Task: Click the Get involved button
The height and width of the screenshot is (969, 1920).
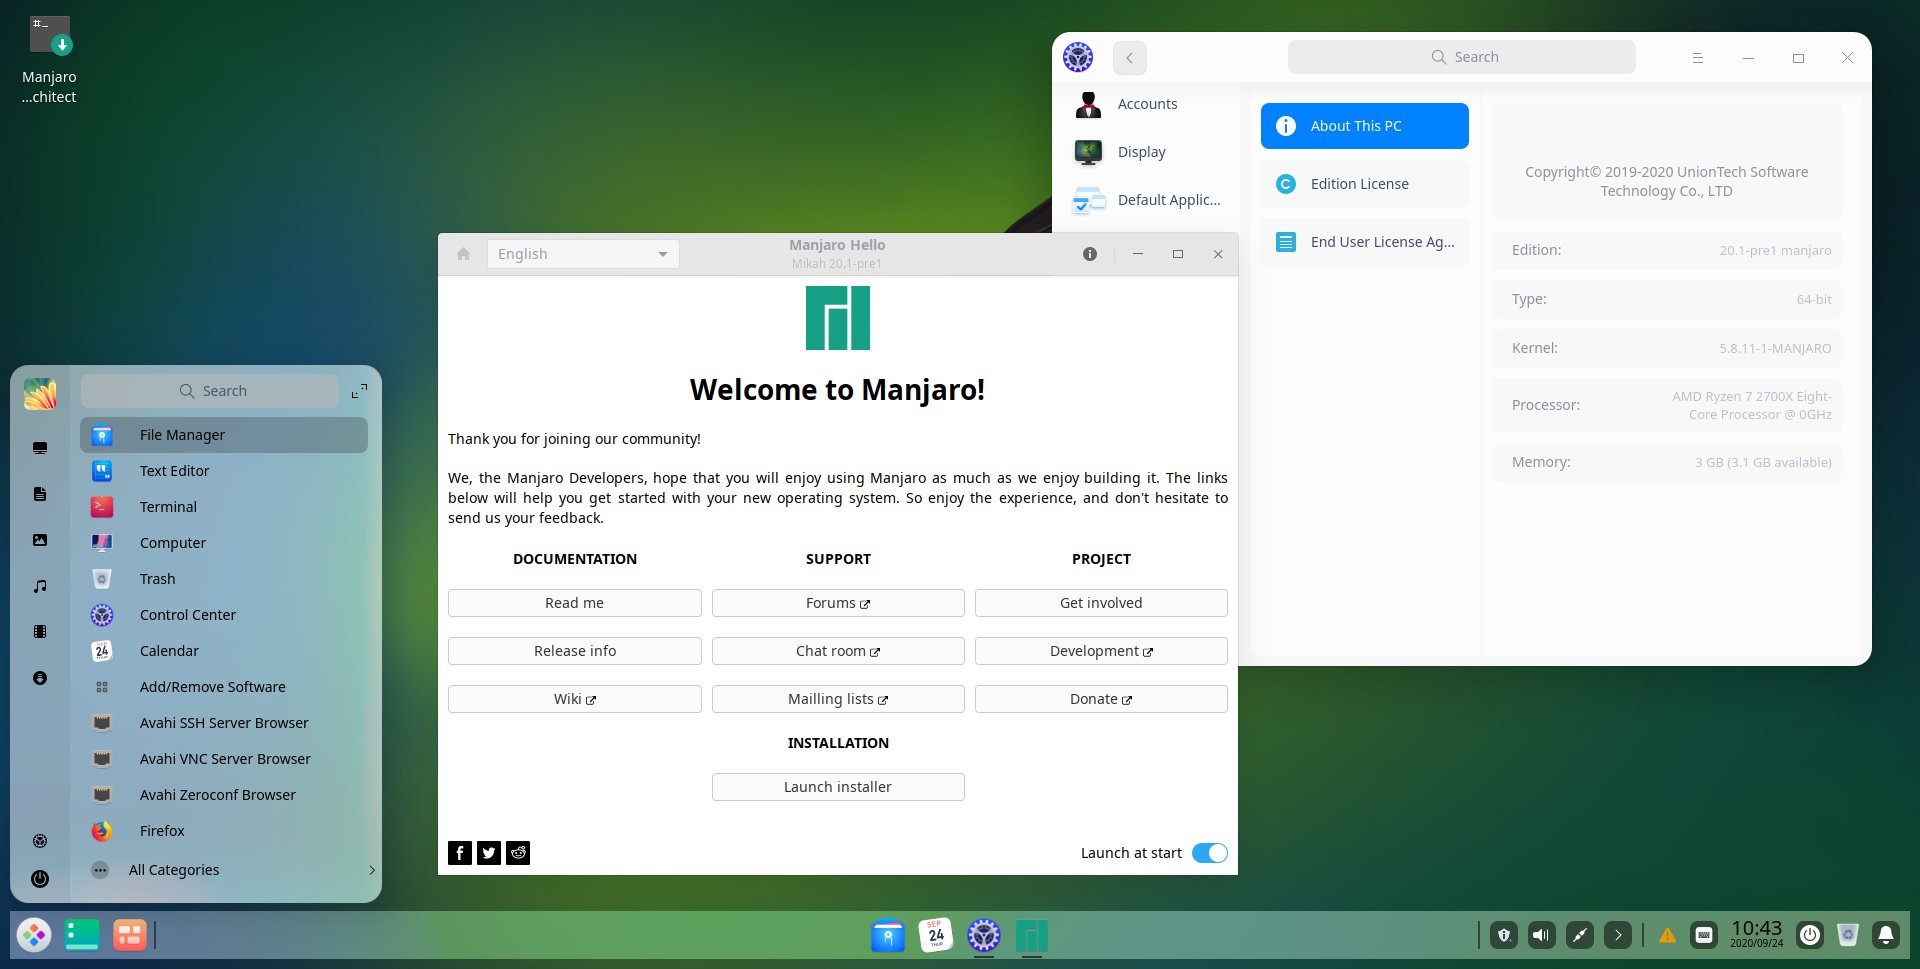Action: point(1101,603)
